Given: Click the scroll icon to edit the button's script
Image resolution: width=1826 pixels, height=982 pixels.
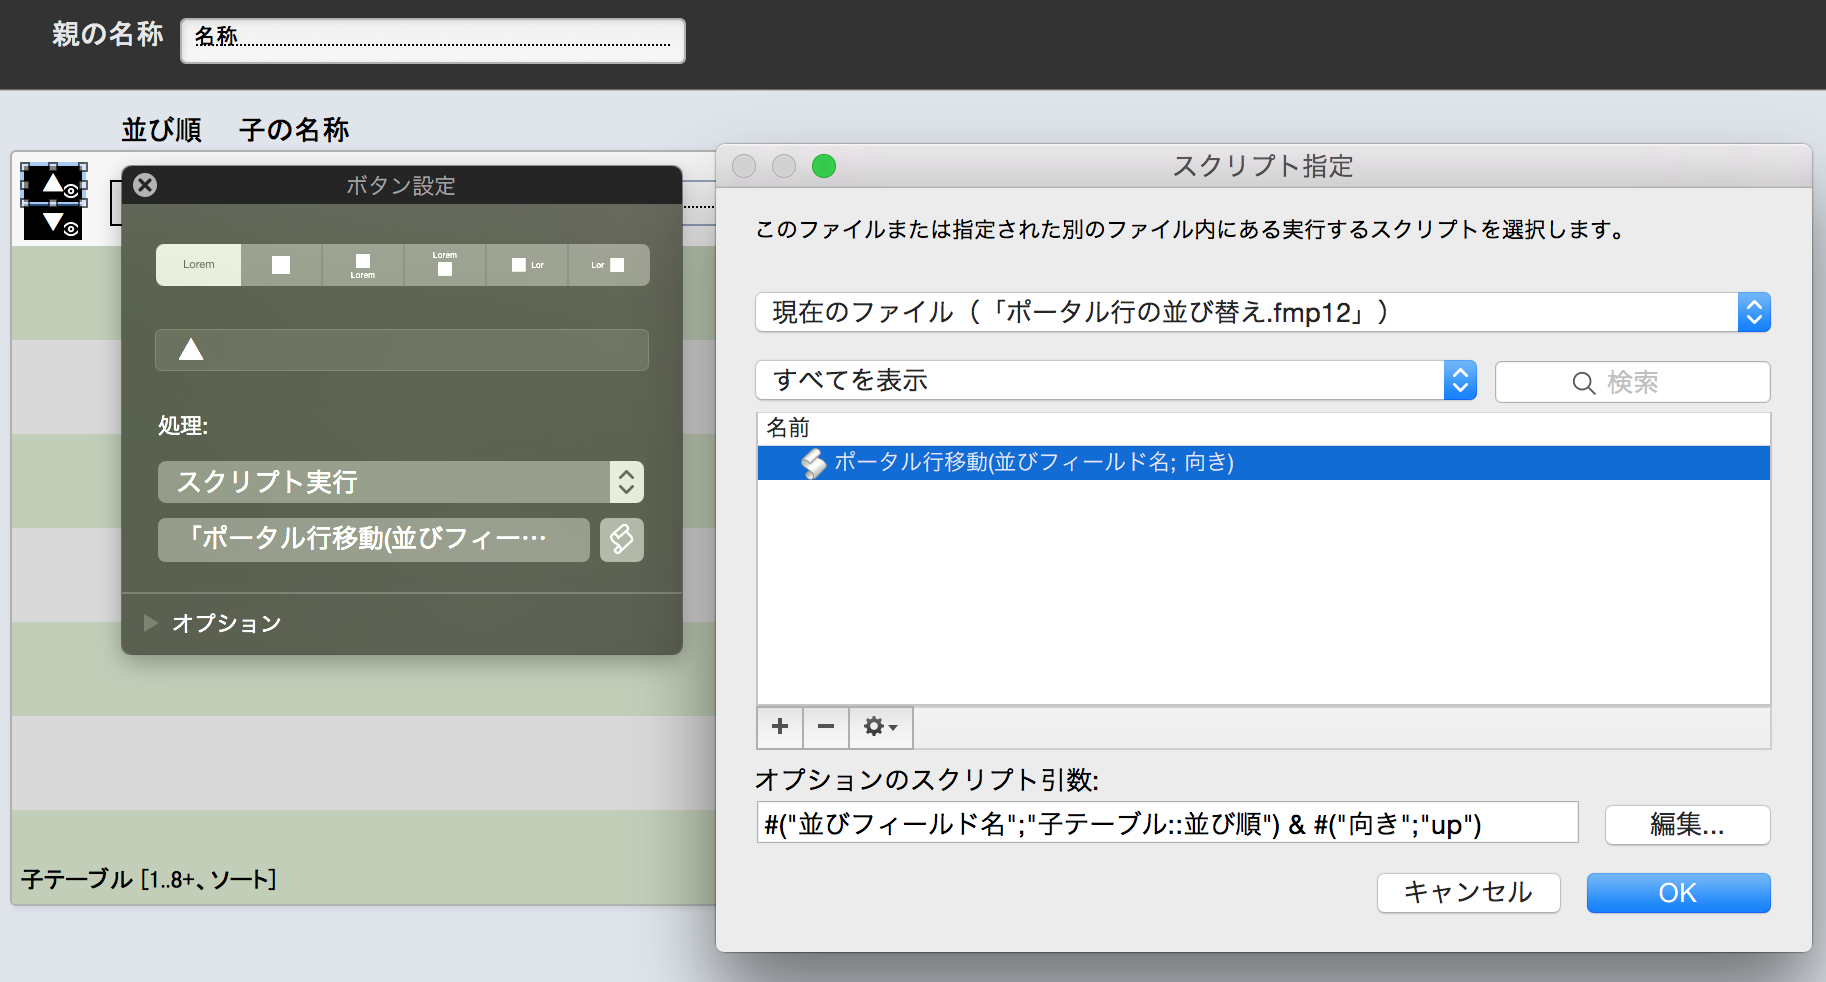Looking at the screenshot, I should 621,539.
